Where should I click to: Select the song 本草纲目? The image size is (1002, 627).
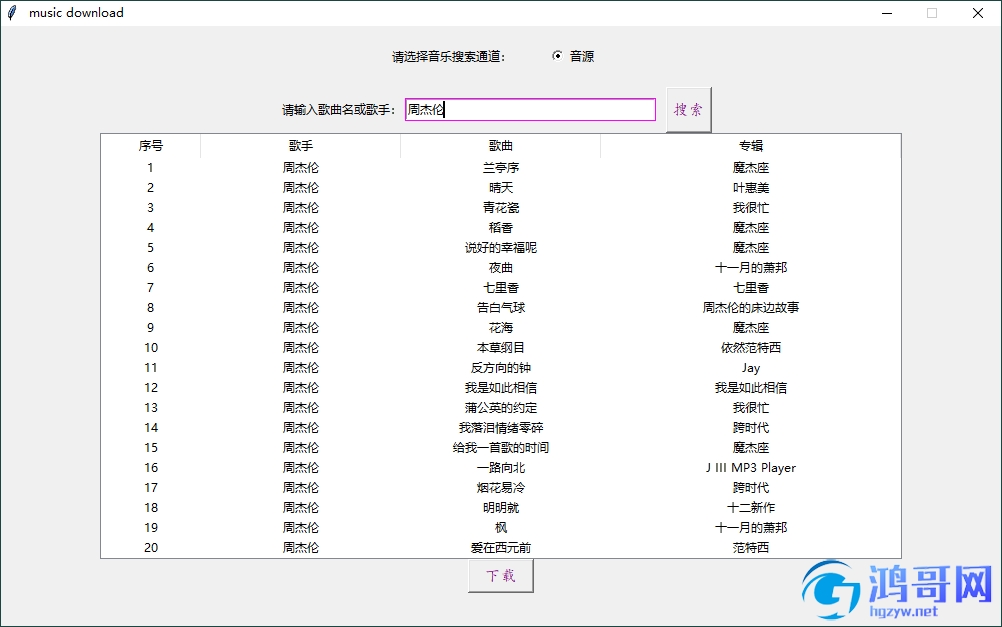pyautogui.click(x=500, y=348)
